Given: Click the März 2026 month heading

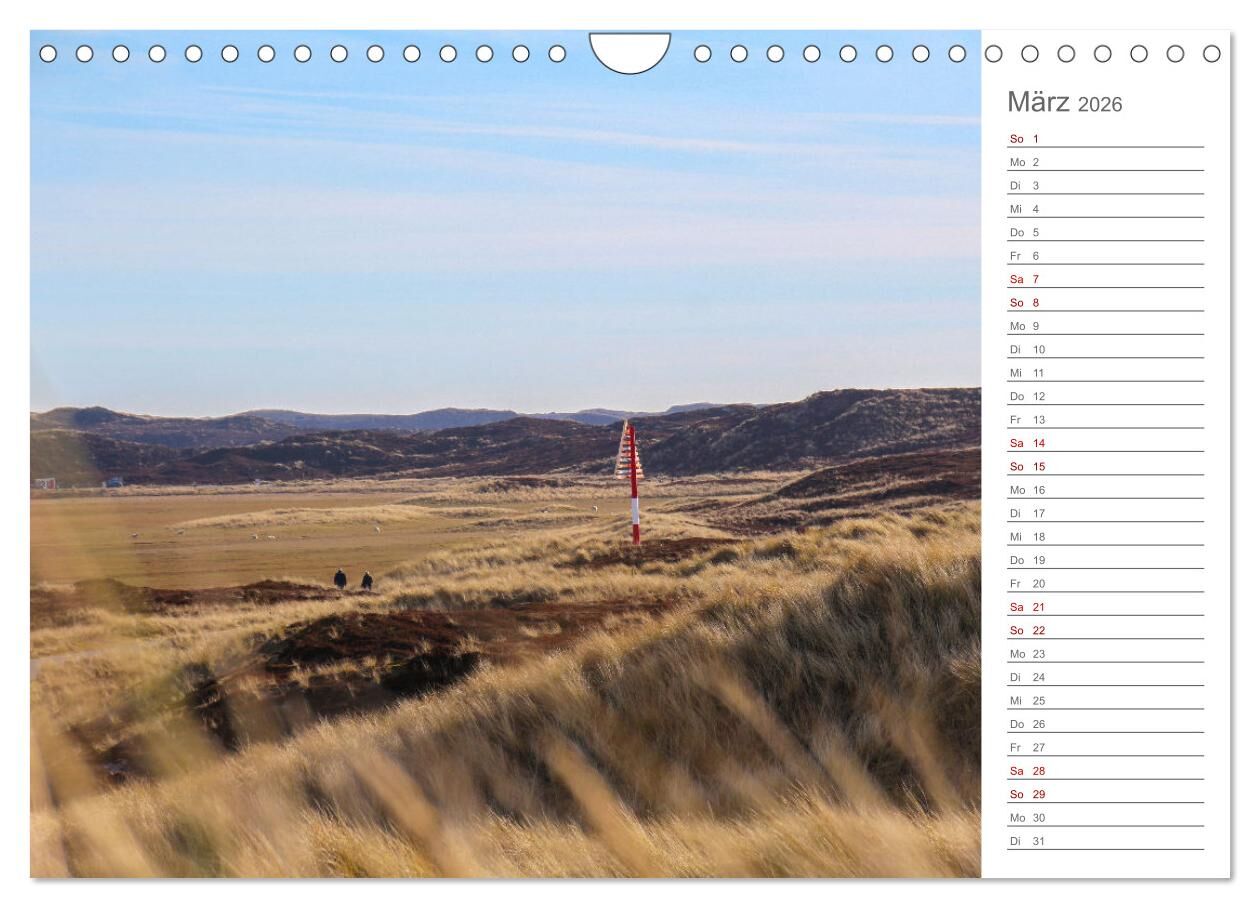Looking at the screenshot, I should point(1064,102).
